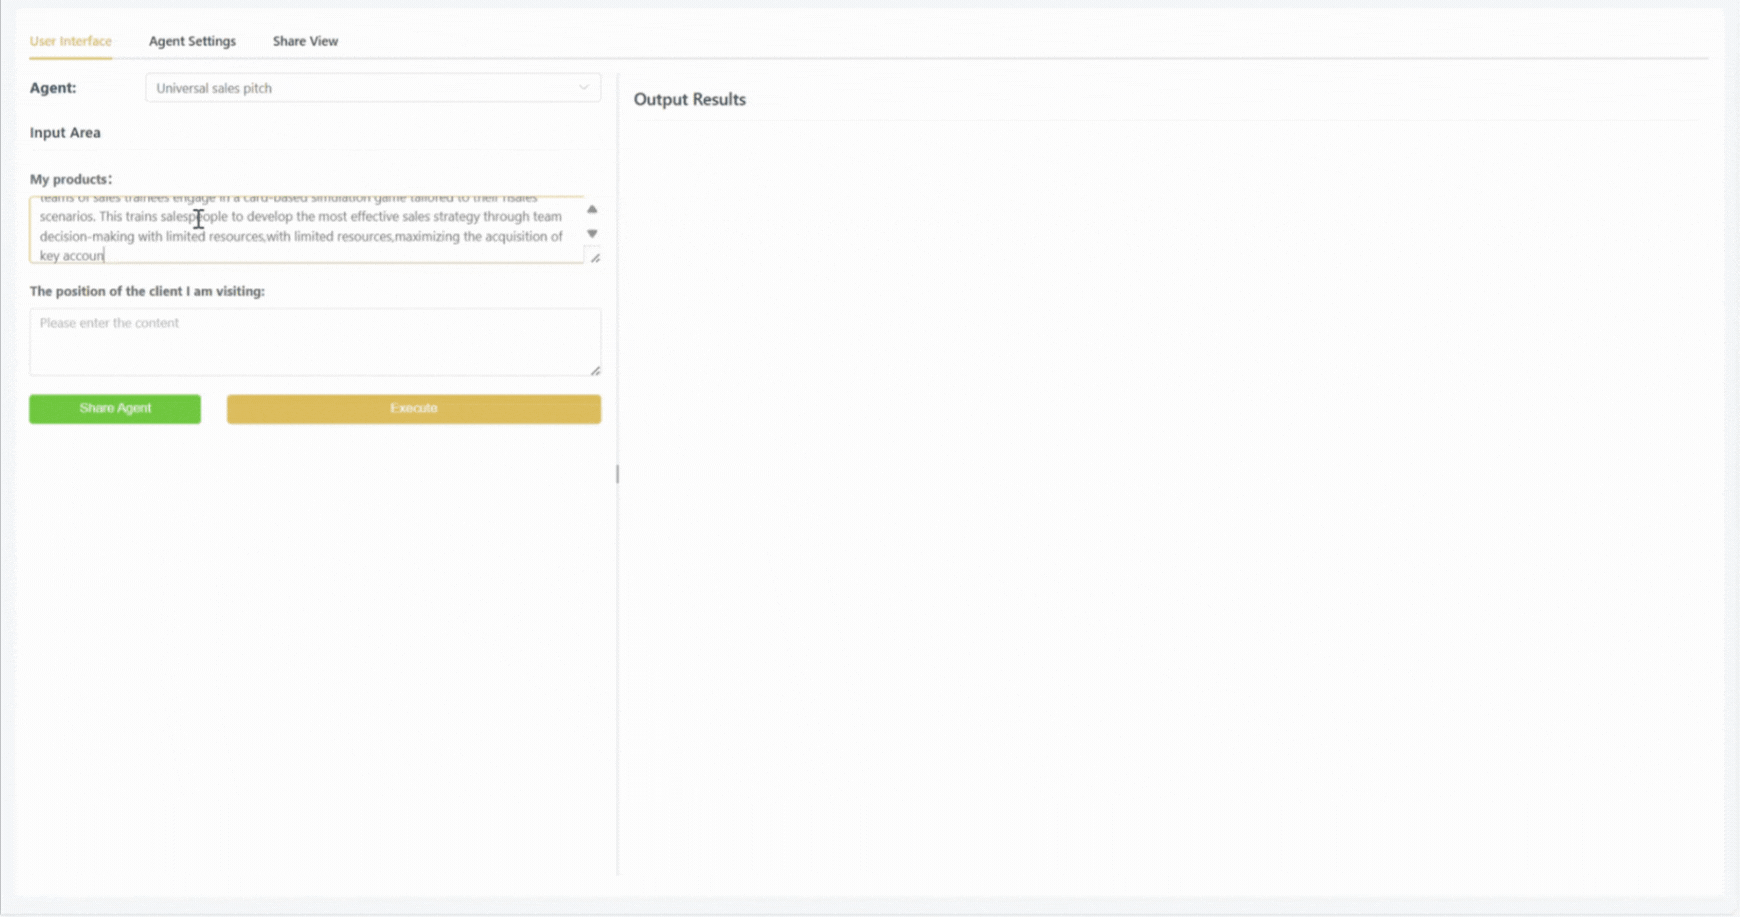Image resolution: width=1740 pixels, height=917 pixels.
Task: Click the Input Area heading
Action: click(65, 132)
